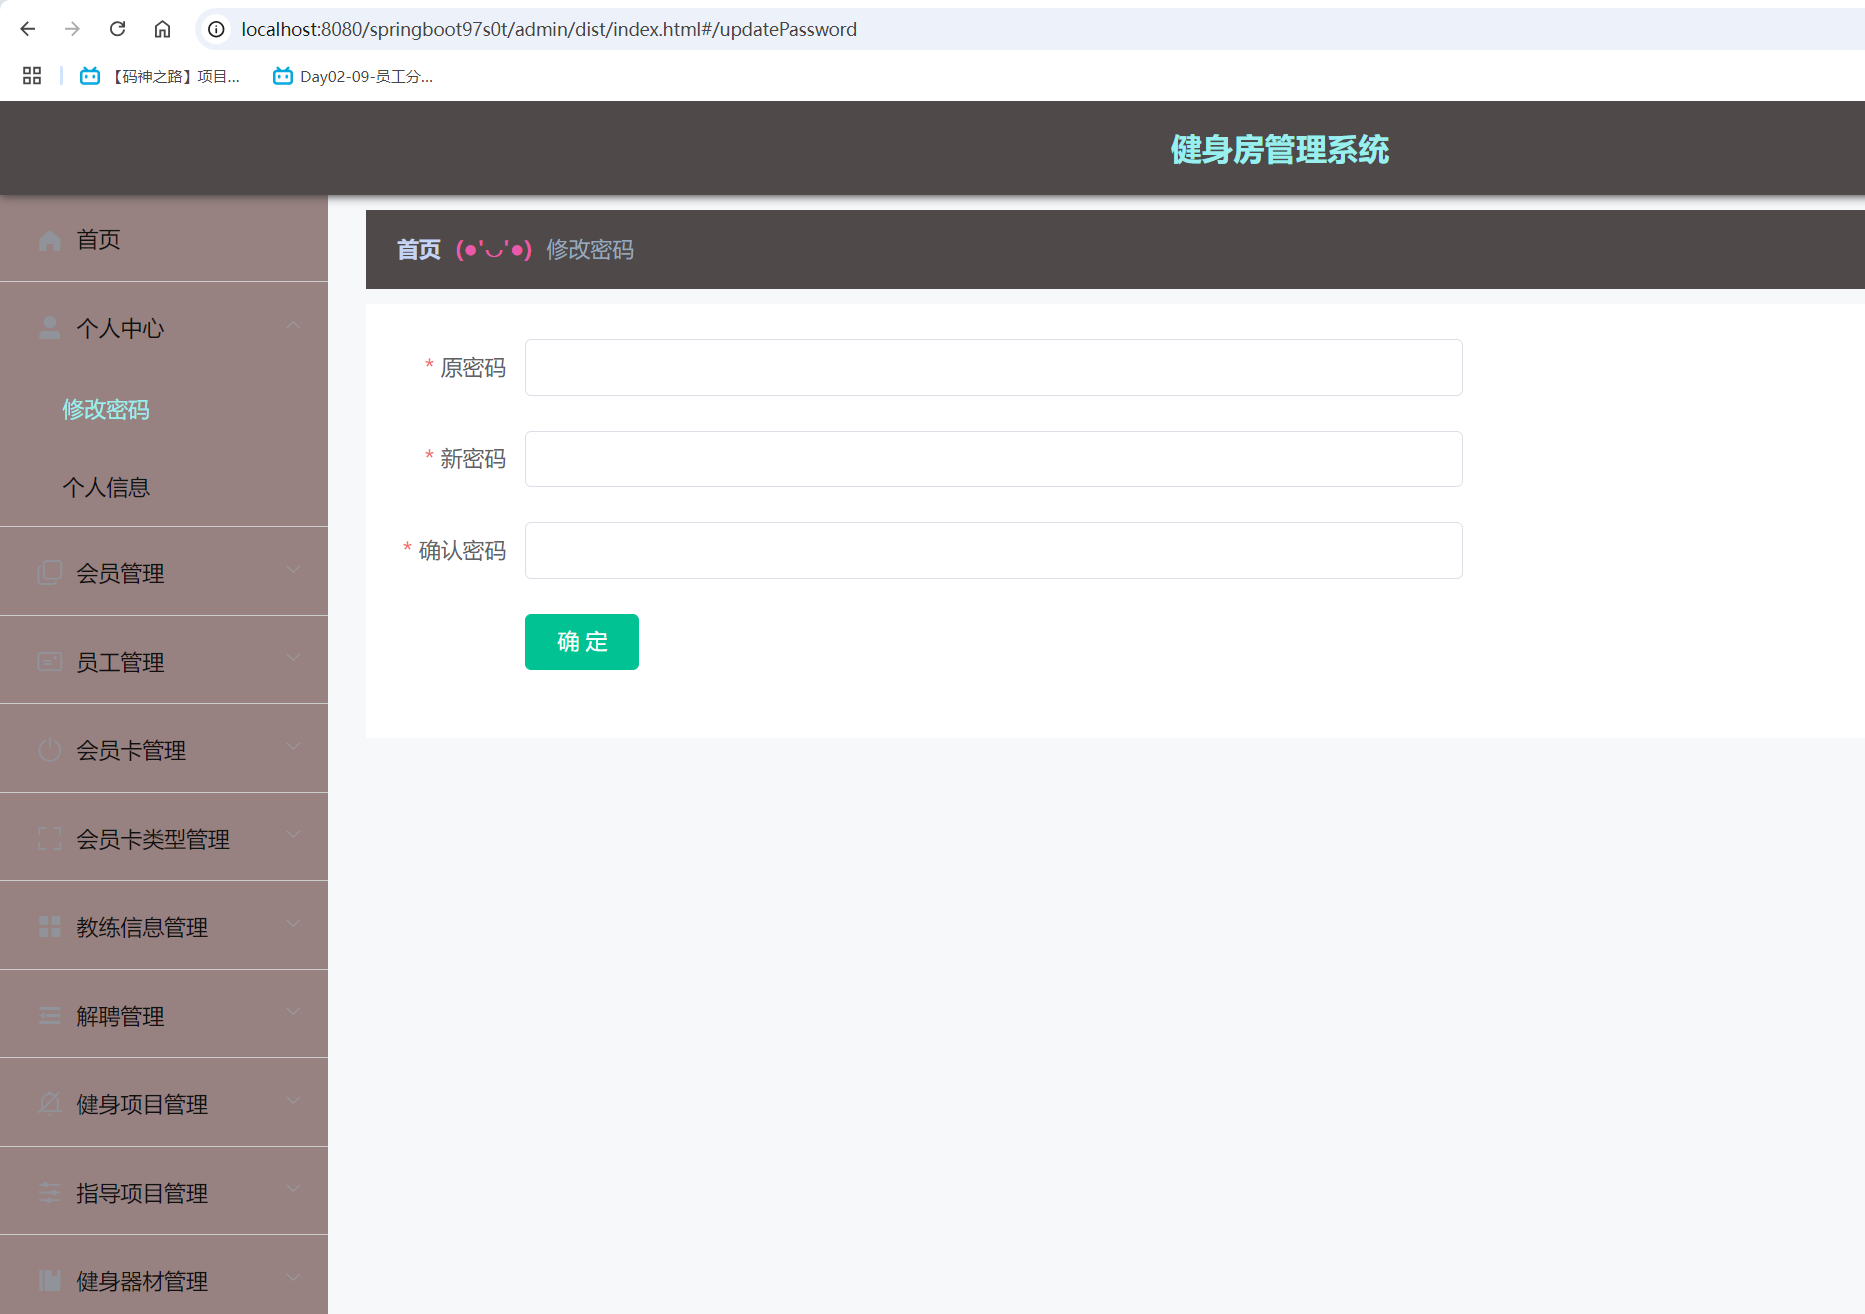Click the green 确定 button
The image size is (1865, 1314).
tap(581, 642)
